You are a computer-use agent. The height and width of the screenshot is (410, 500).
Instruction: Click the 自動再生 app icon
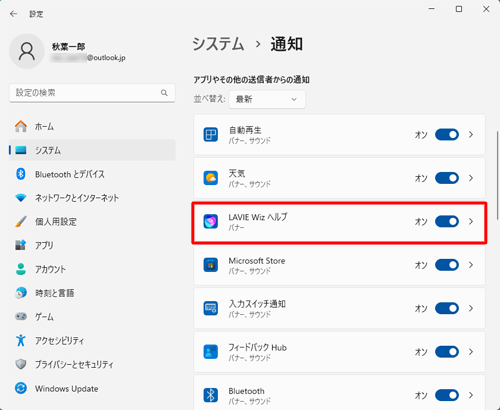pos(211,135)
